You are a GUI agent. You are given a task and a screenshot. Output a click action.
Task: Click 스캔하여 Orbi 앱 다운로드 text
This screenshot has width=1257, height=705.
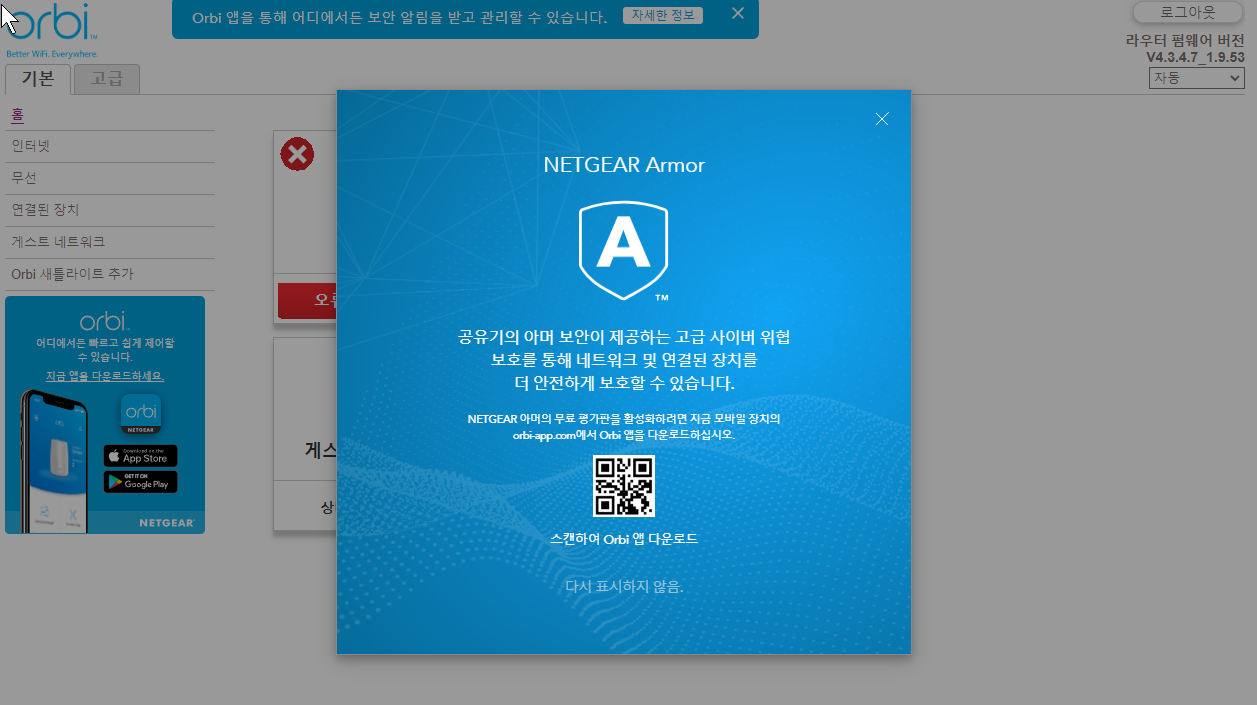click(x=624, y=539)
